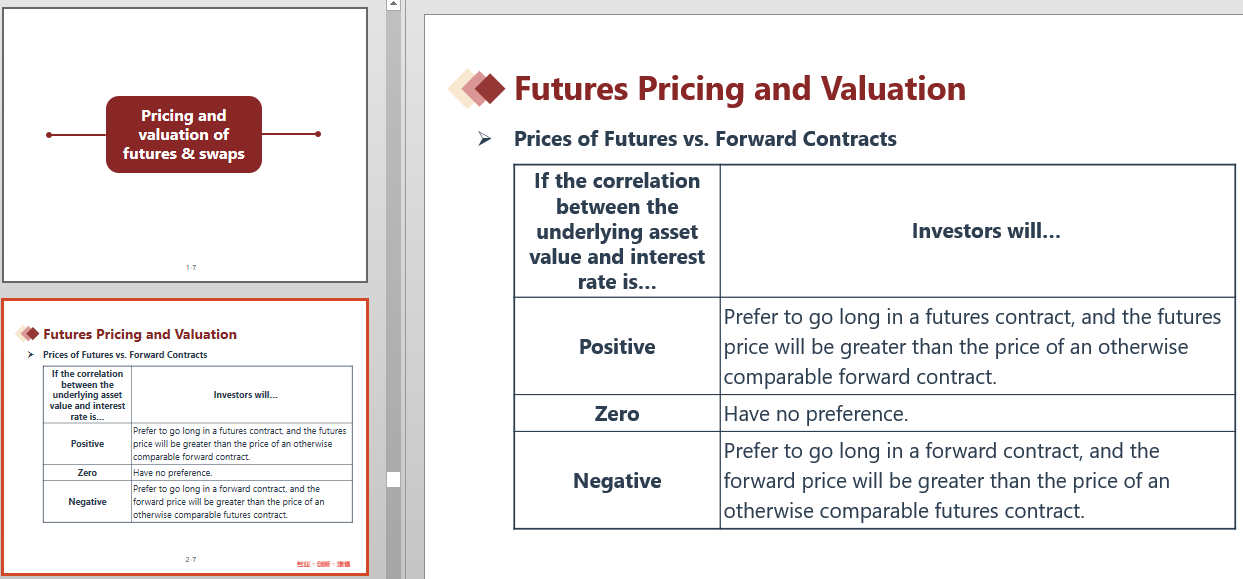Click the "Have no preference." cell
This screenshot has height=579, width=1243.
coord(816,414)
